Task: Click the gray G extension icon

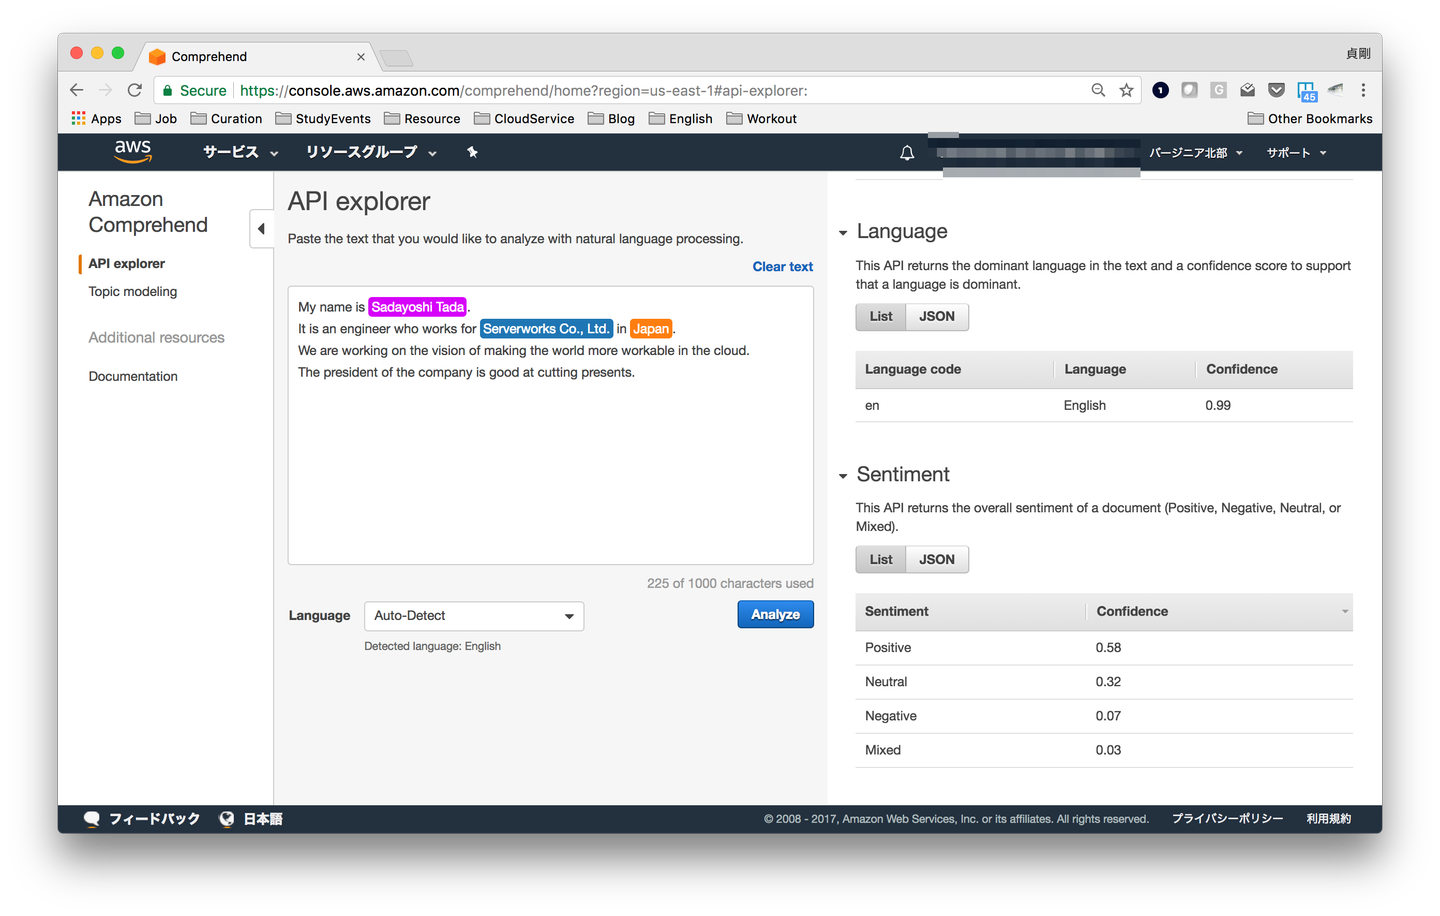Action: (x=1219, y=90)
